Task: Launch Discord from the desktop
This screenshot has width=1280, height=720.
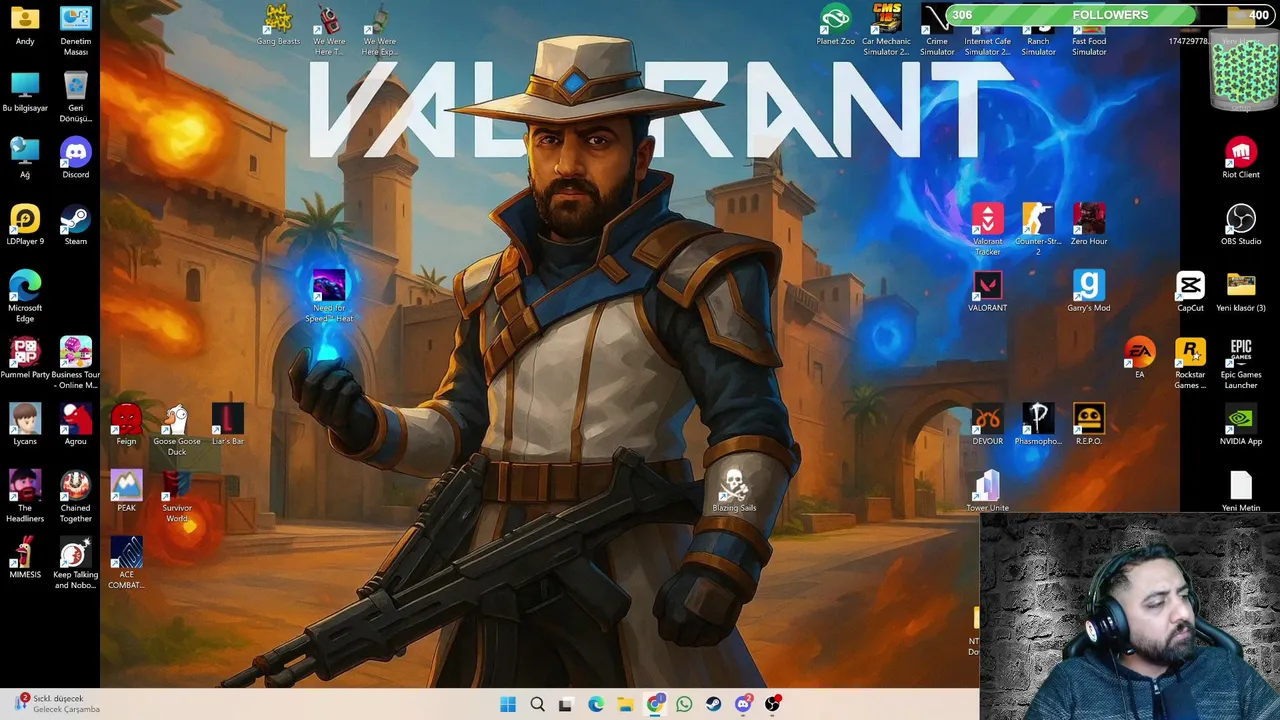Action: pos(75,159)
